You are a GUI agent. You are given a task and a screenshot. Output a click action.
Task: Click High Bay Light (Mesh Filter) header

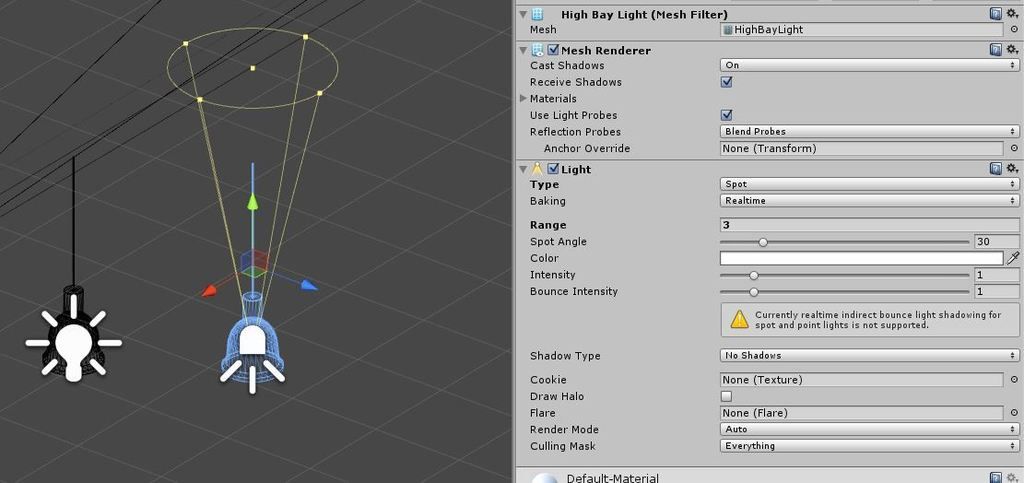coord(644,14)
